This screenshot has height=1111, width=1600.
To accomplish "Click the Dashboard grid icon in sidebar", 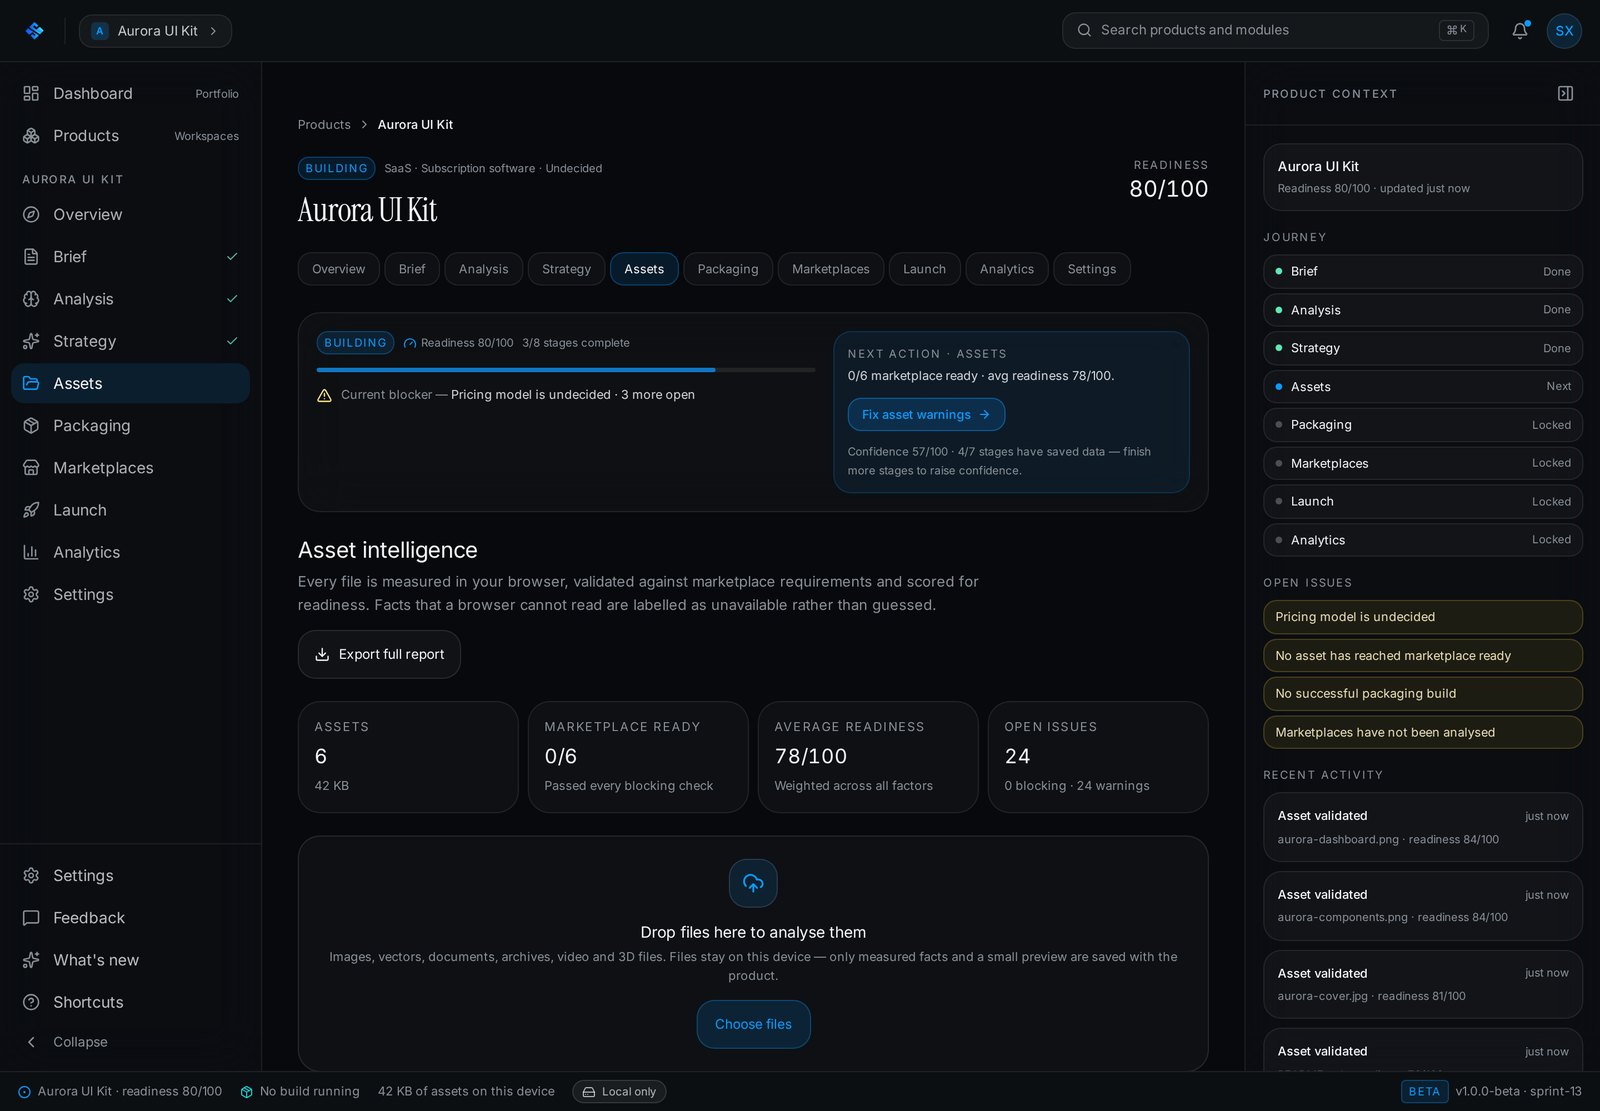I will pos(31,93).
